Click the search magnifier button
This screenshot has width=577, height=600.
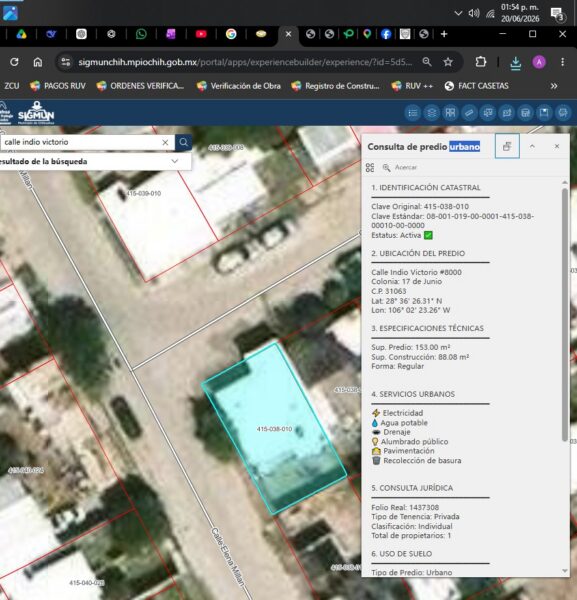point(184,142)
